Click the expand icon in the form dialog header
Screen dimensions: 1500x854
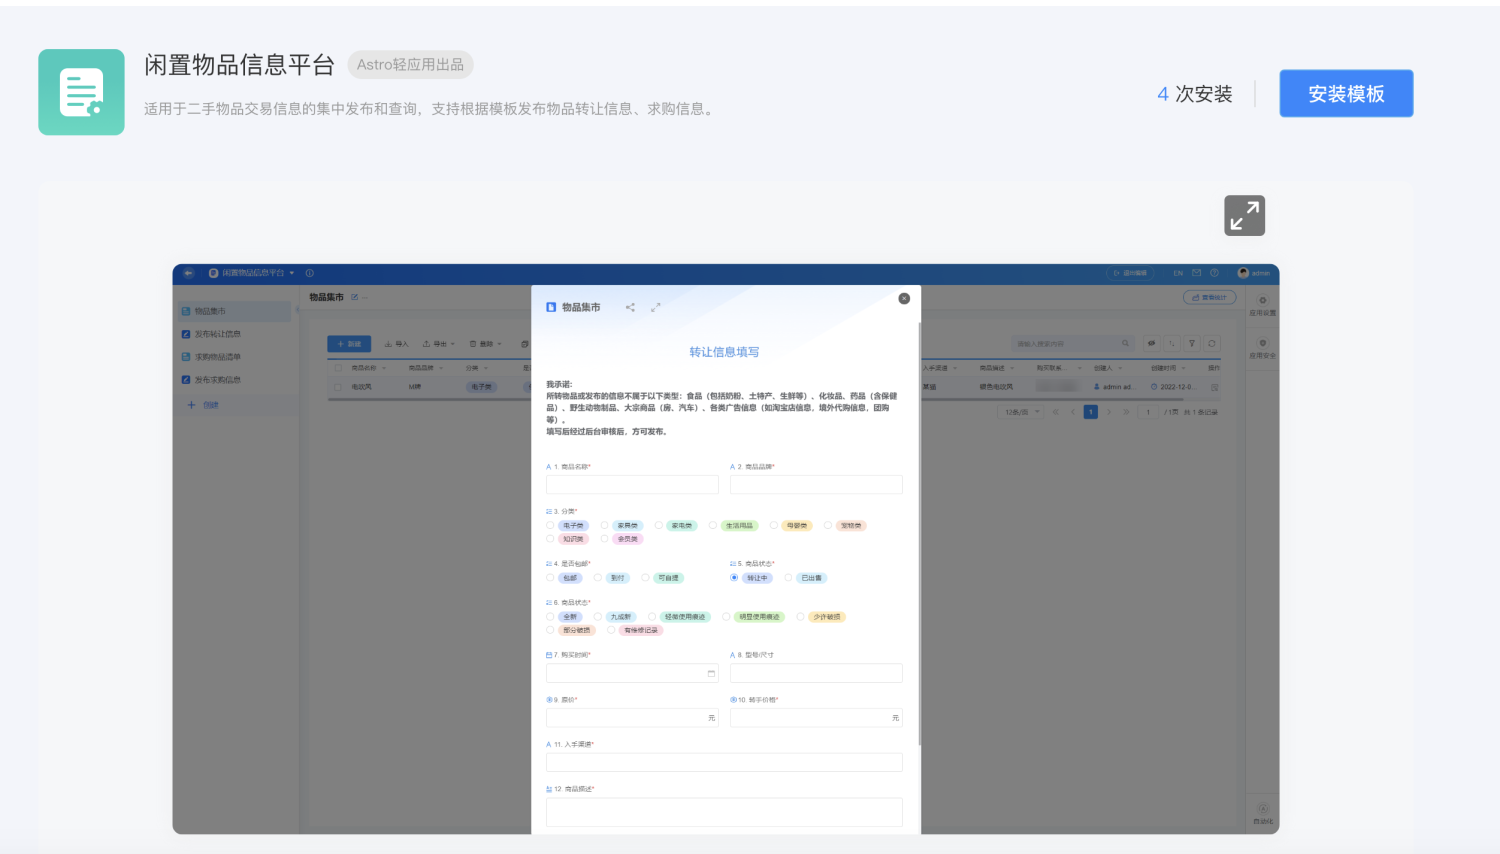pos(656,307)
